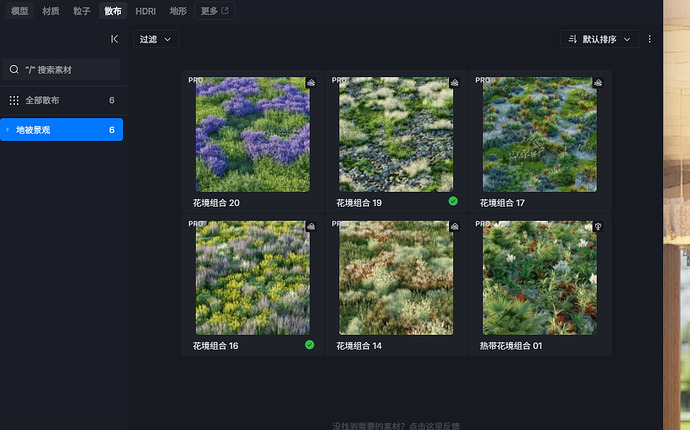
Task: Open the 默认排序 sort dropdown
Action: click(x=599, y=39)
